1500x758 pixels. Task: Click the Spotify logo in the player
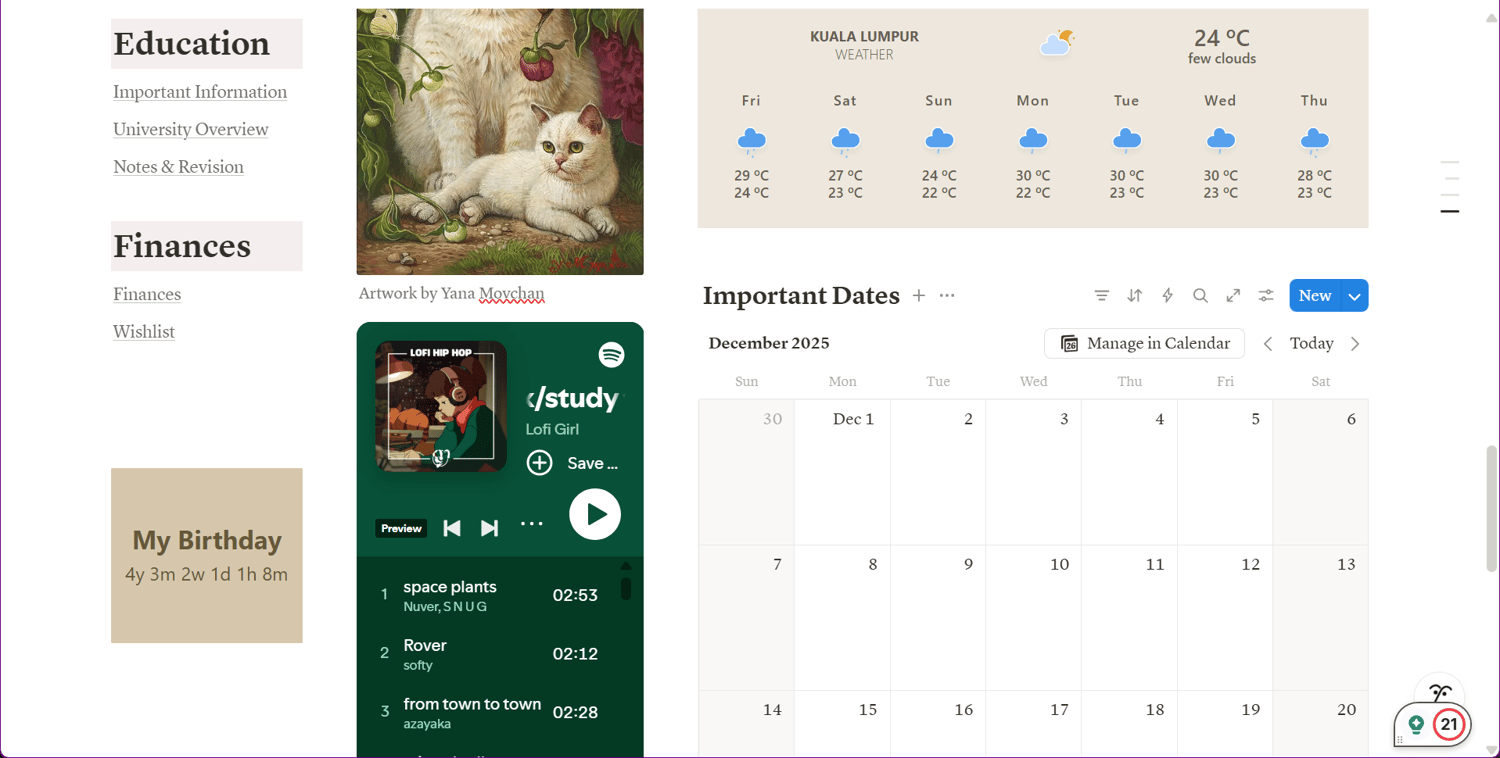point(611,354)
